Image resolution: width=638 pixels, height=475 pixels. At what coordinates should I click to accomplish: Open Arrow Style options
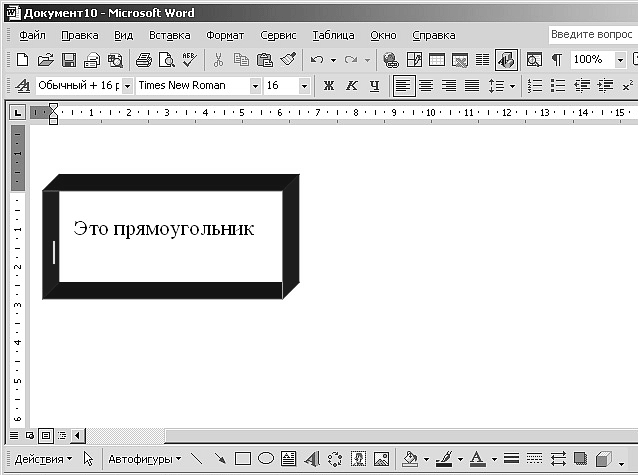[x=558, y=459]
